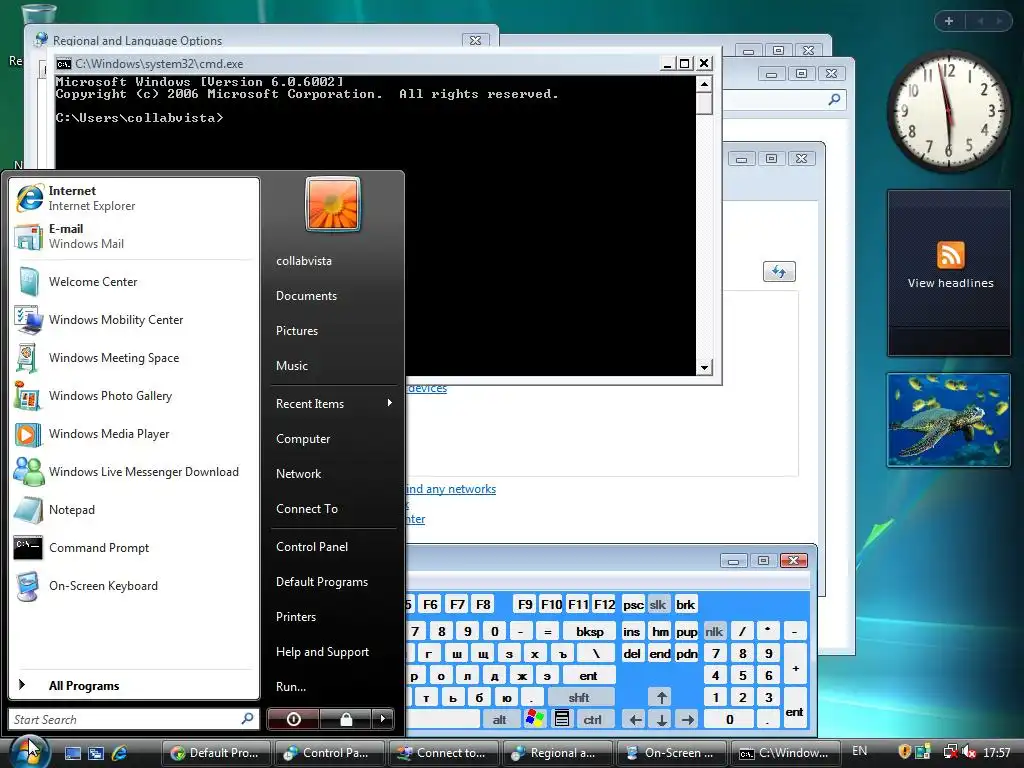Click the 'devices' link behind cmd window
Viewport: 1024px width, 768px height.
point(427,388)
